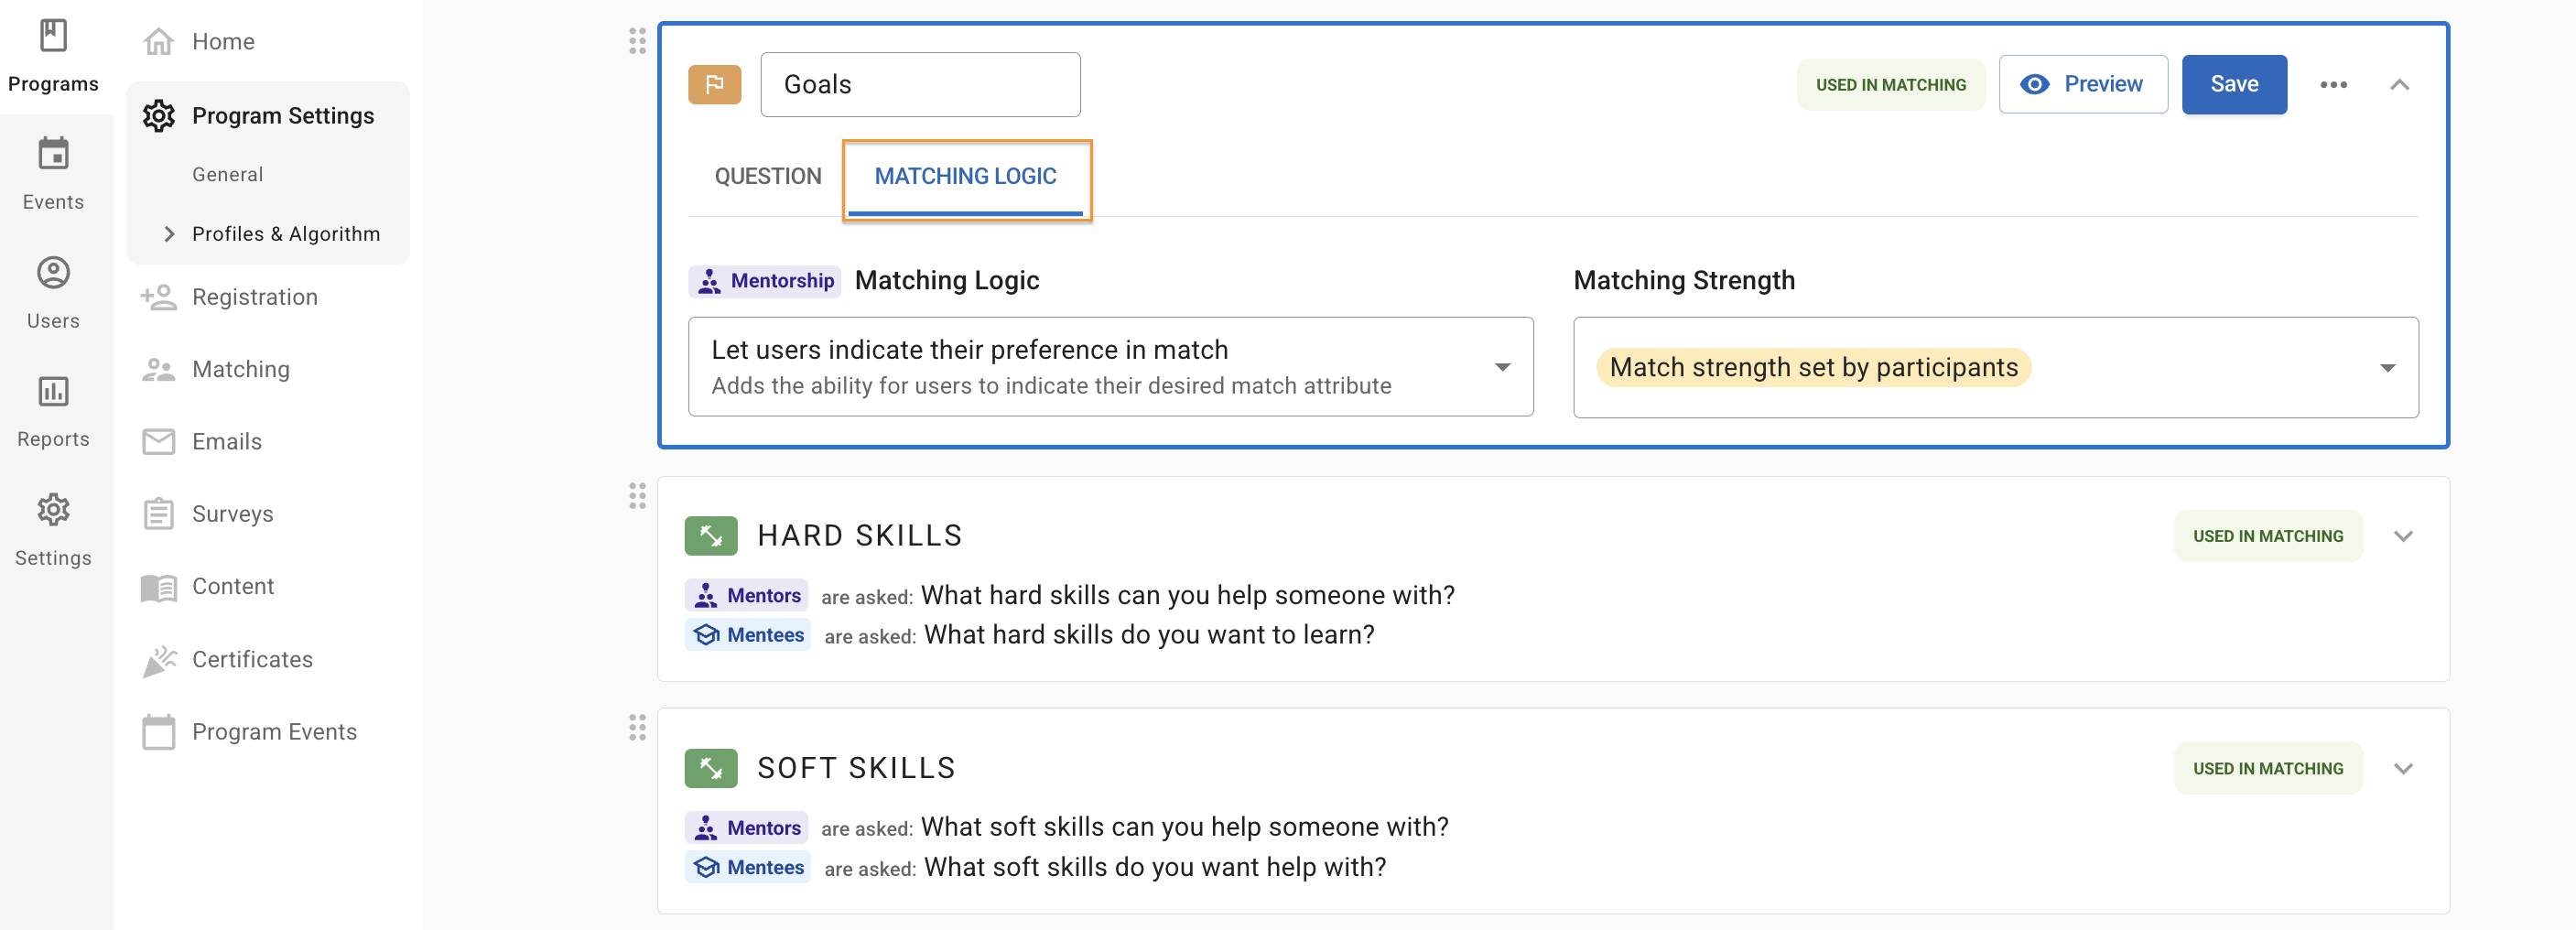The image size is (2576, 930).
Task: Switch to the Question tab
Action: (x=767, y=176)
